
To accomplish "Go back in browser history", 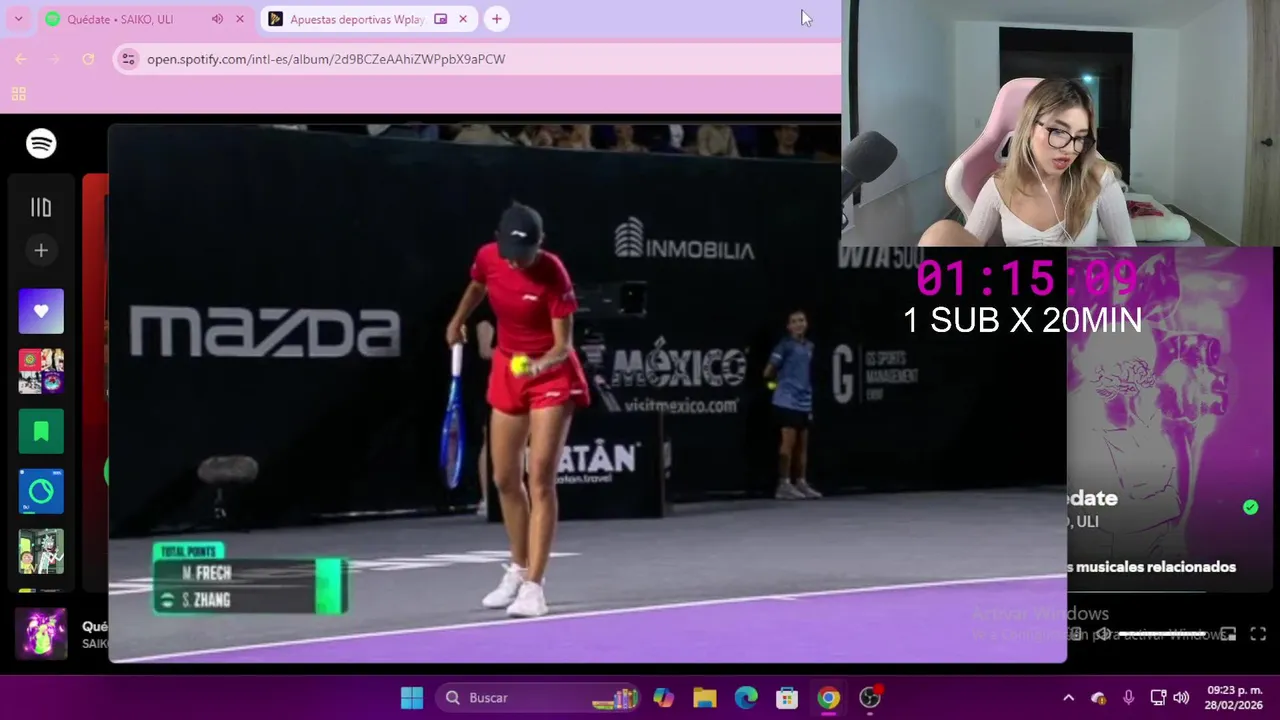I will coord(21,59).
